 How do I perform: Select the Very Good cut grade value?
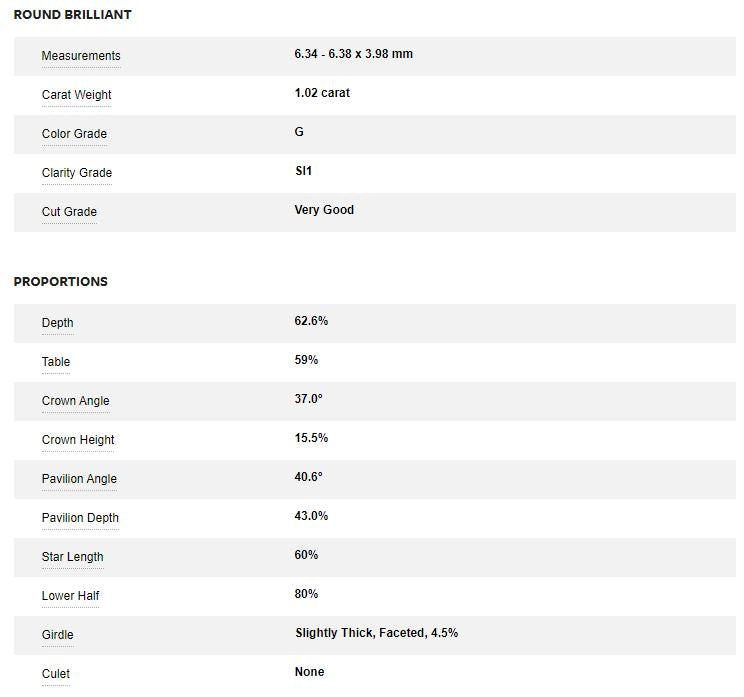click(x=324, y=210)
